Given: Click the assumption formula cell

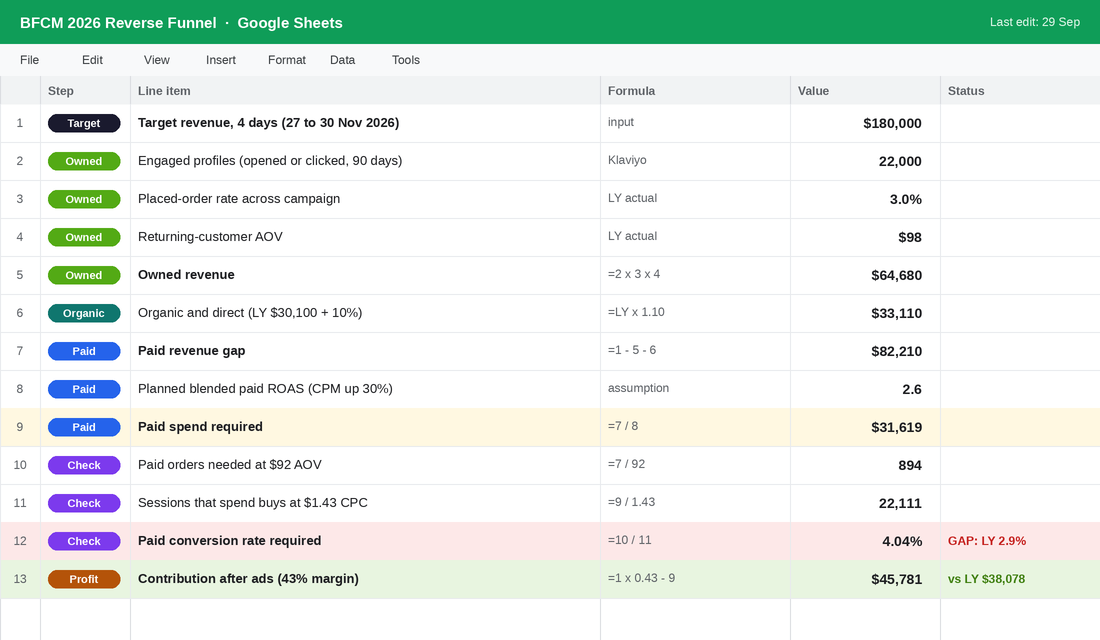Looking at the screenshot, I should pyautogui.click(x=695, y=389).
